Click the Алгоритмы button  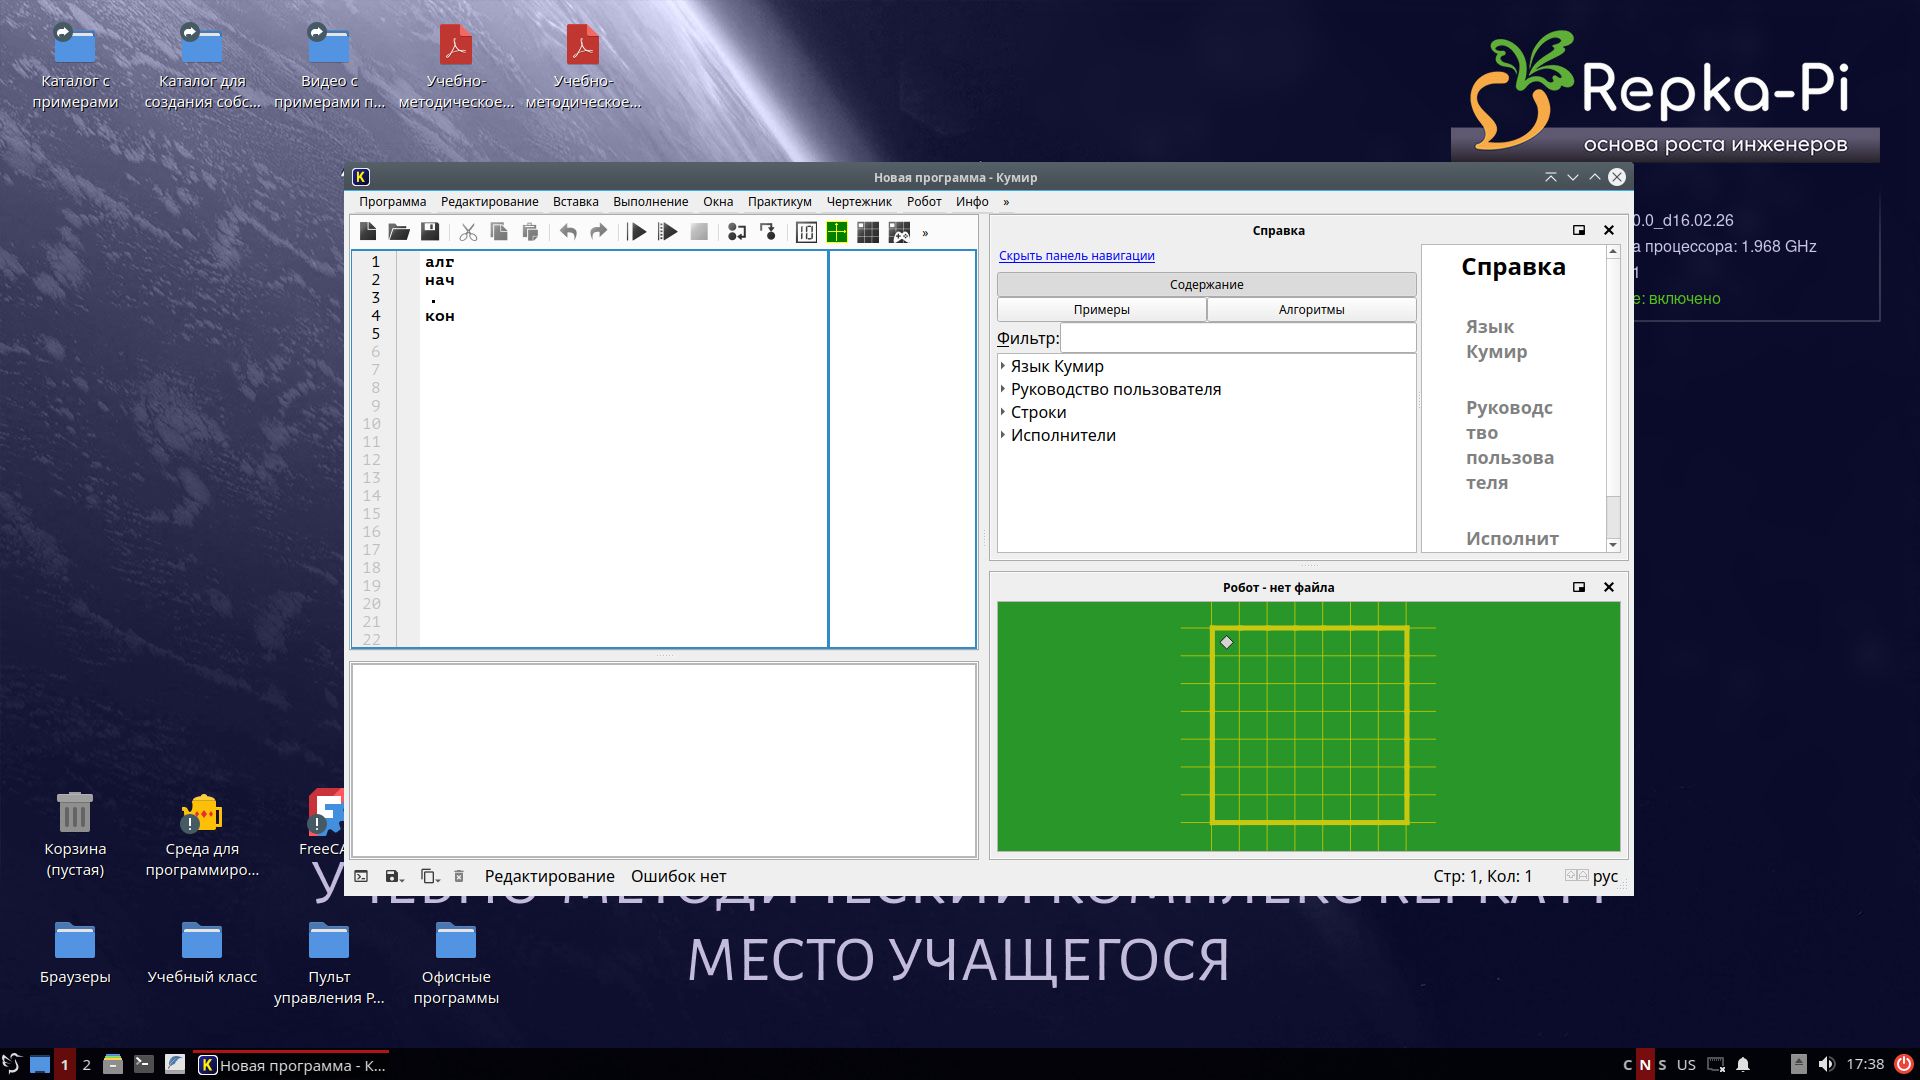tap(1310, 310)
